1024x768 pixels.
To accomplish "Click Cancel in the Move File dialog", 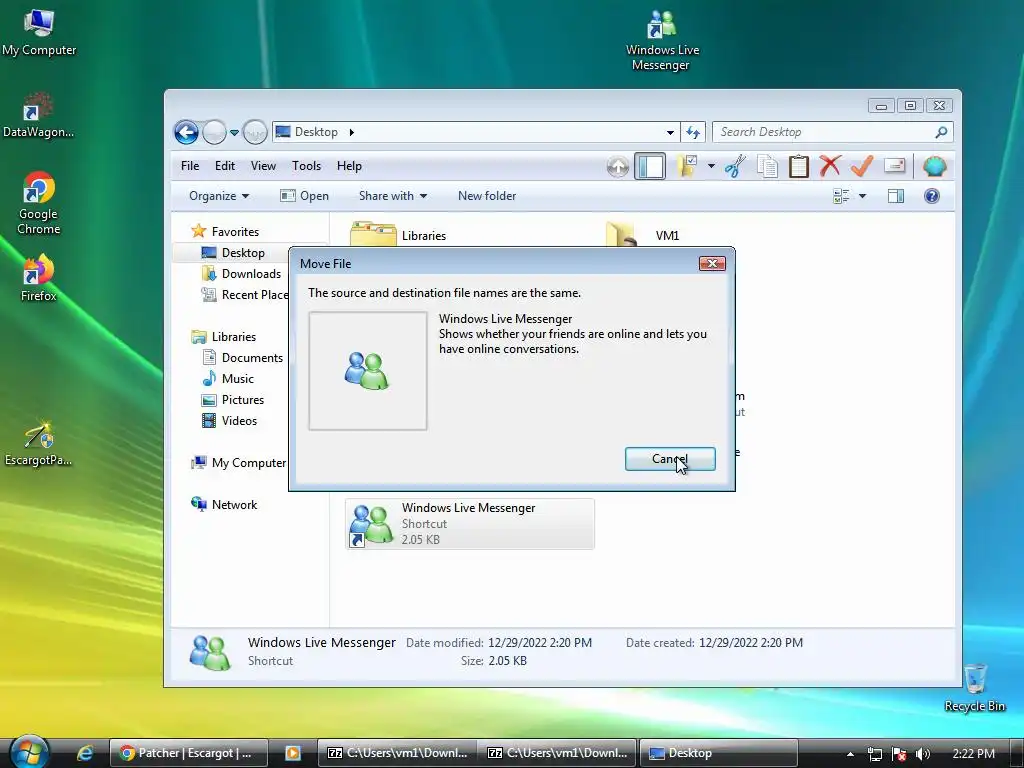I will 670,459.
